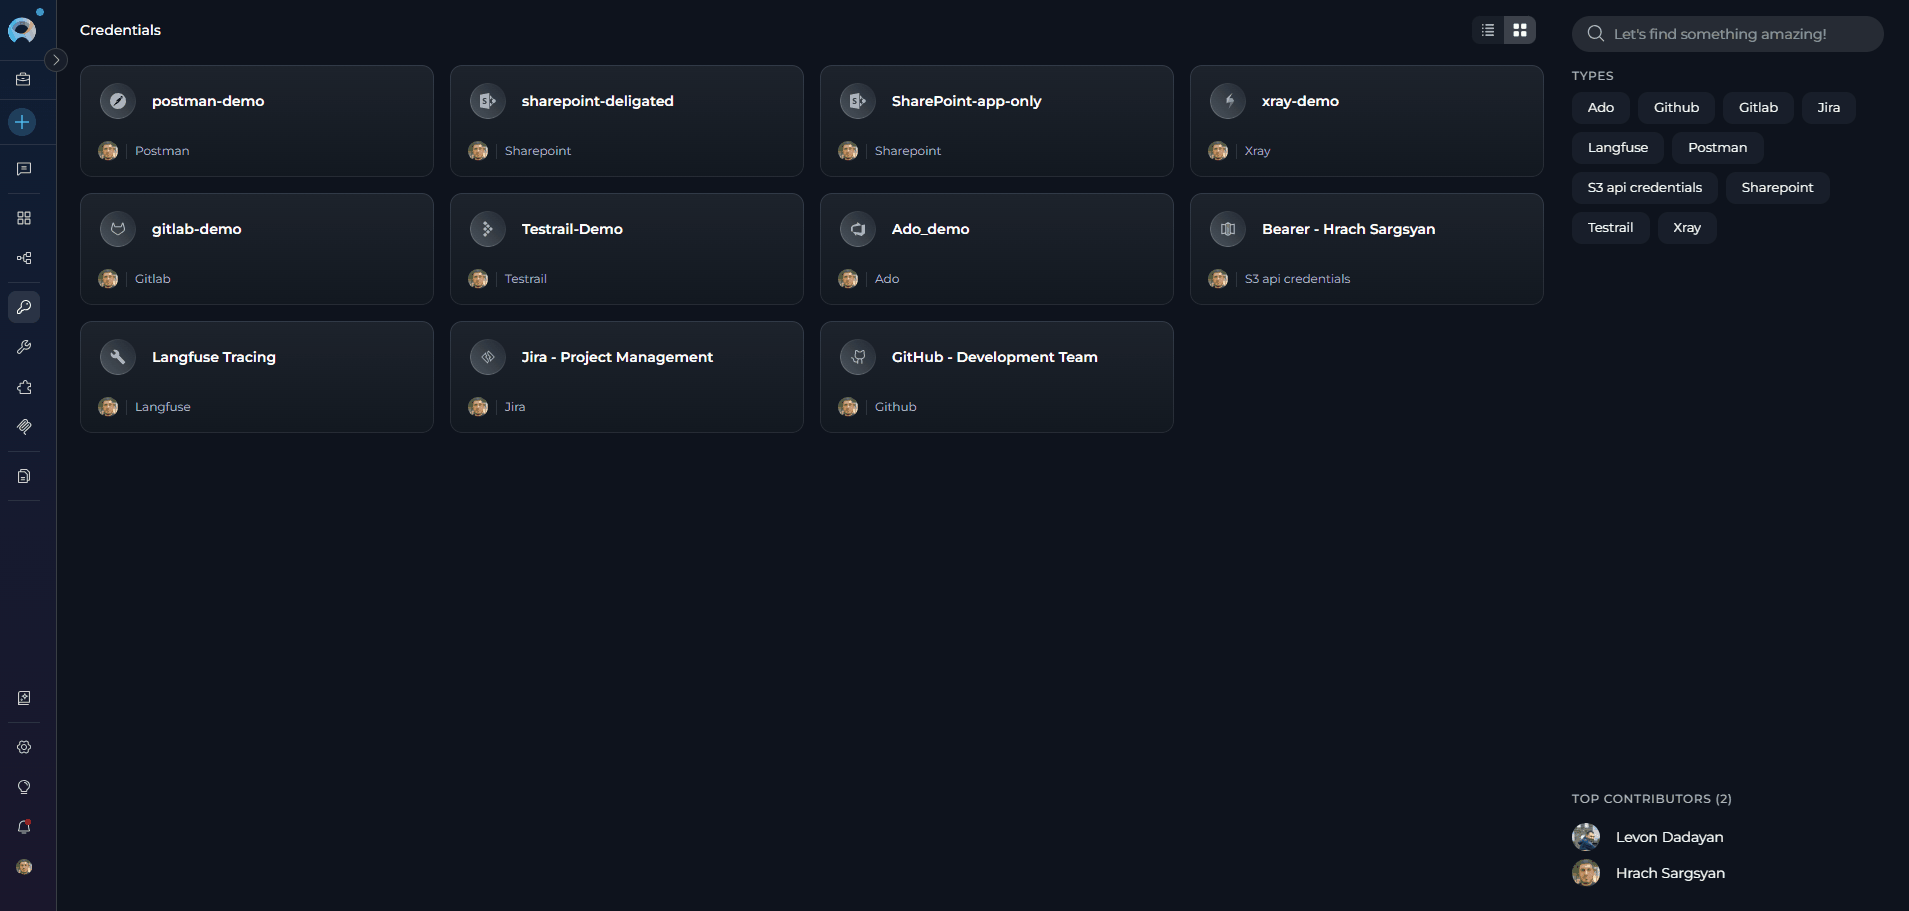The width and height of the screenshot is (1909, 911).
Task: Click the wrench icon in the left sidebar
Action: (24, 347)
